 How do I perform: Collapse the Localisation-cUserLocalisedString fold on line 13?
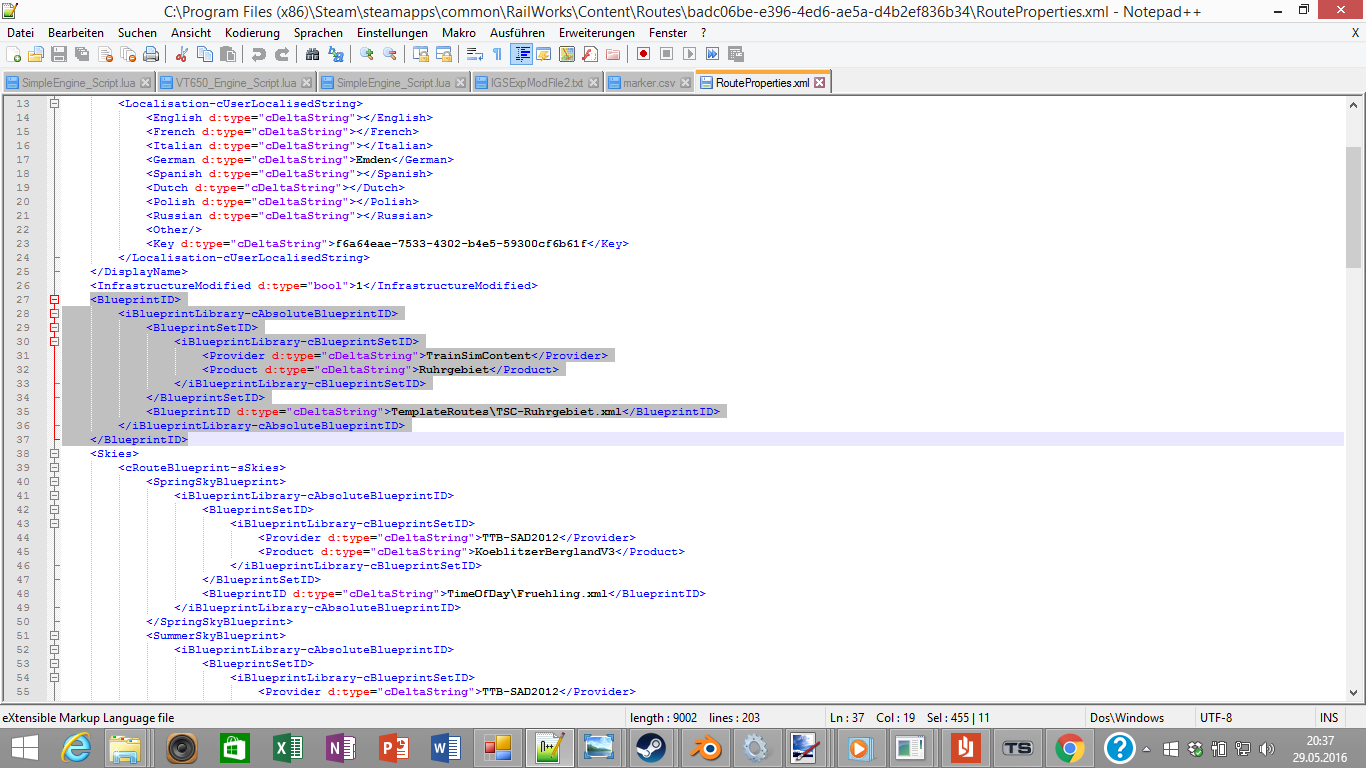55,104
